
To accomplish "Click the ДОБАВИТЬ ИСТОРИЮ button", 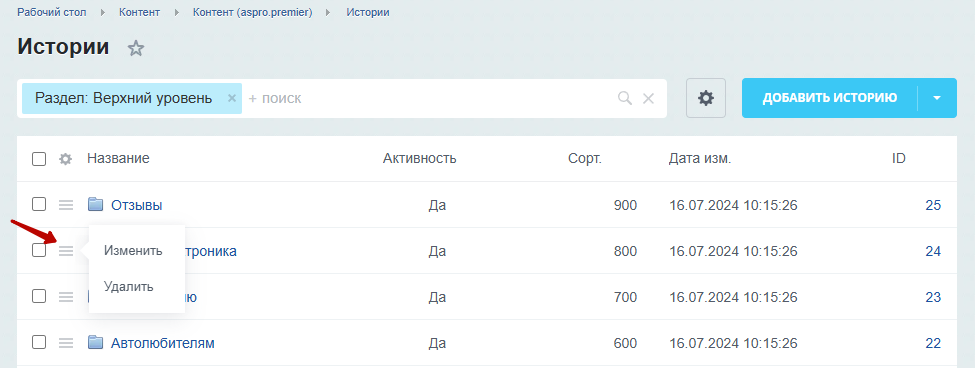I will click(829, 98).
